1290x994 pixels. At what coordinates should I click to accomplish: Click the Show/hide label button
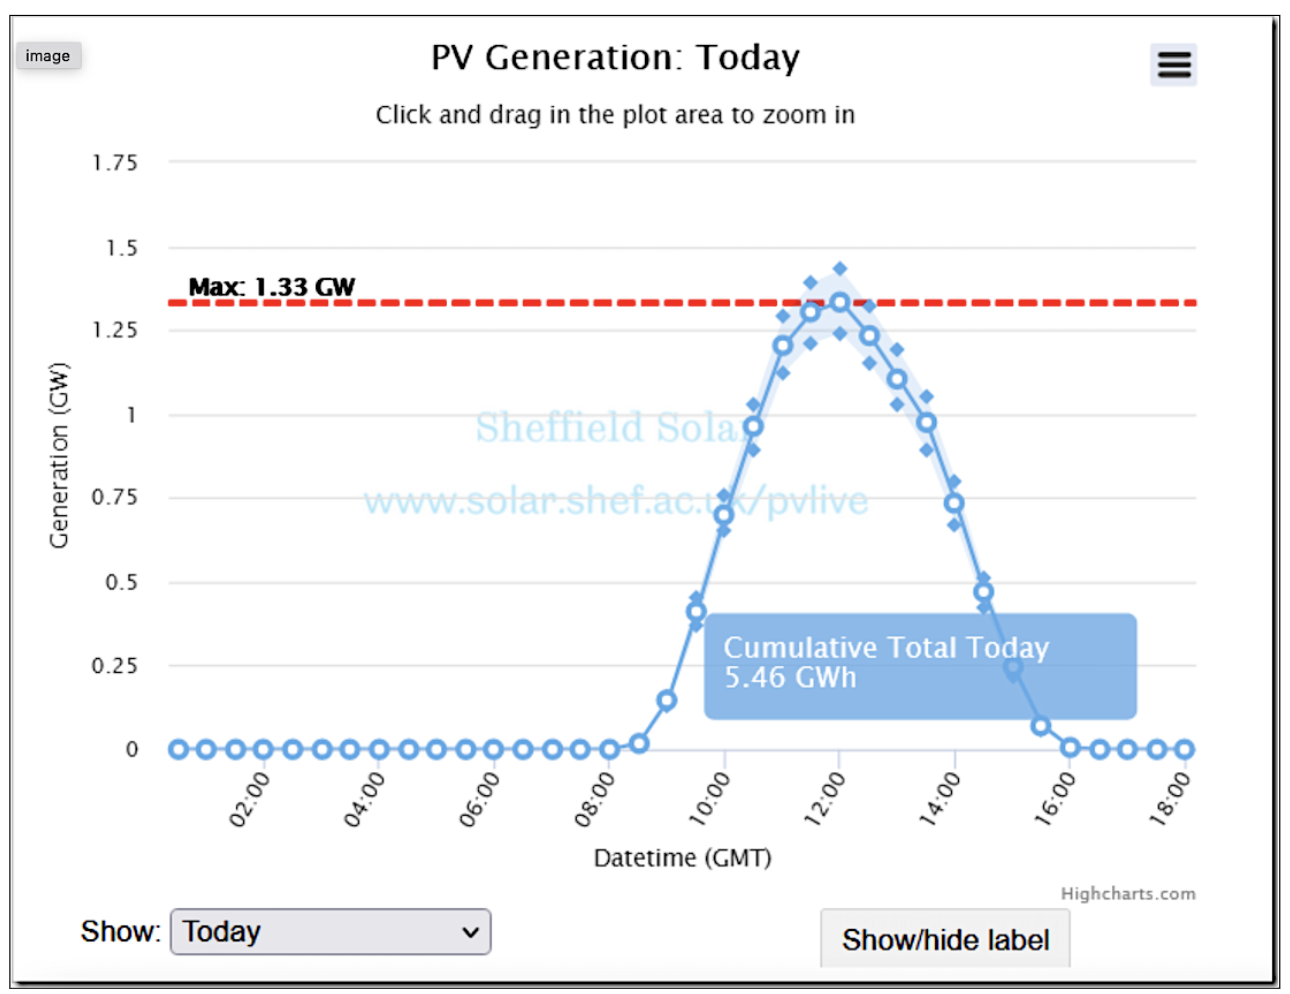pyautogui.click(x=945, y=939)
